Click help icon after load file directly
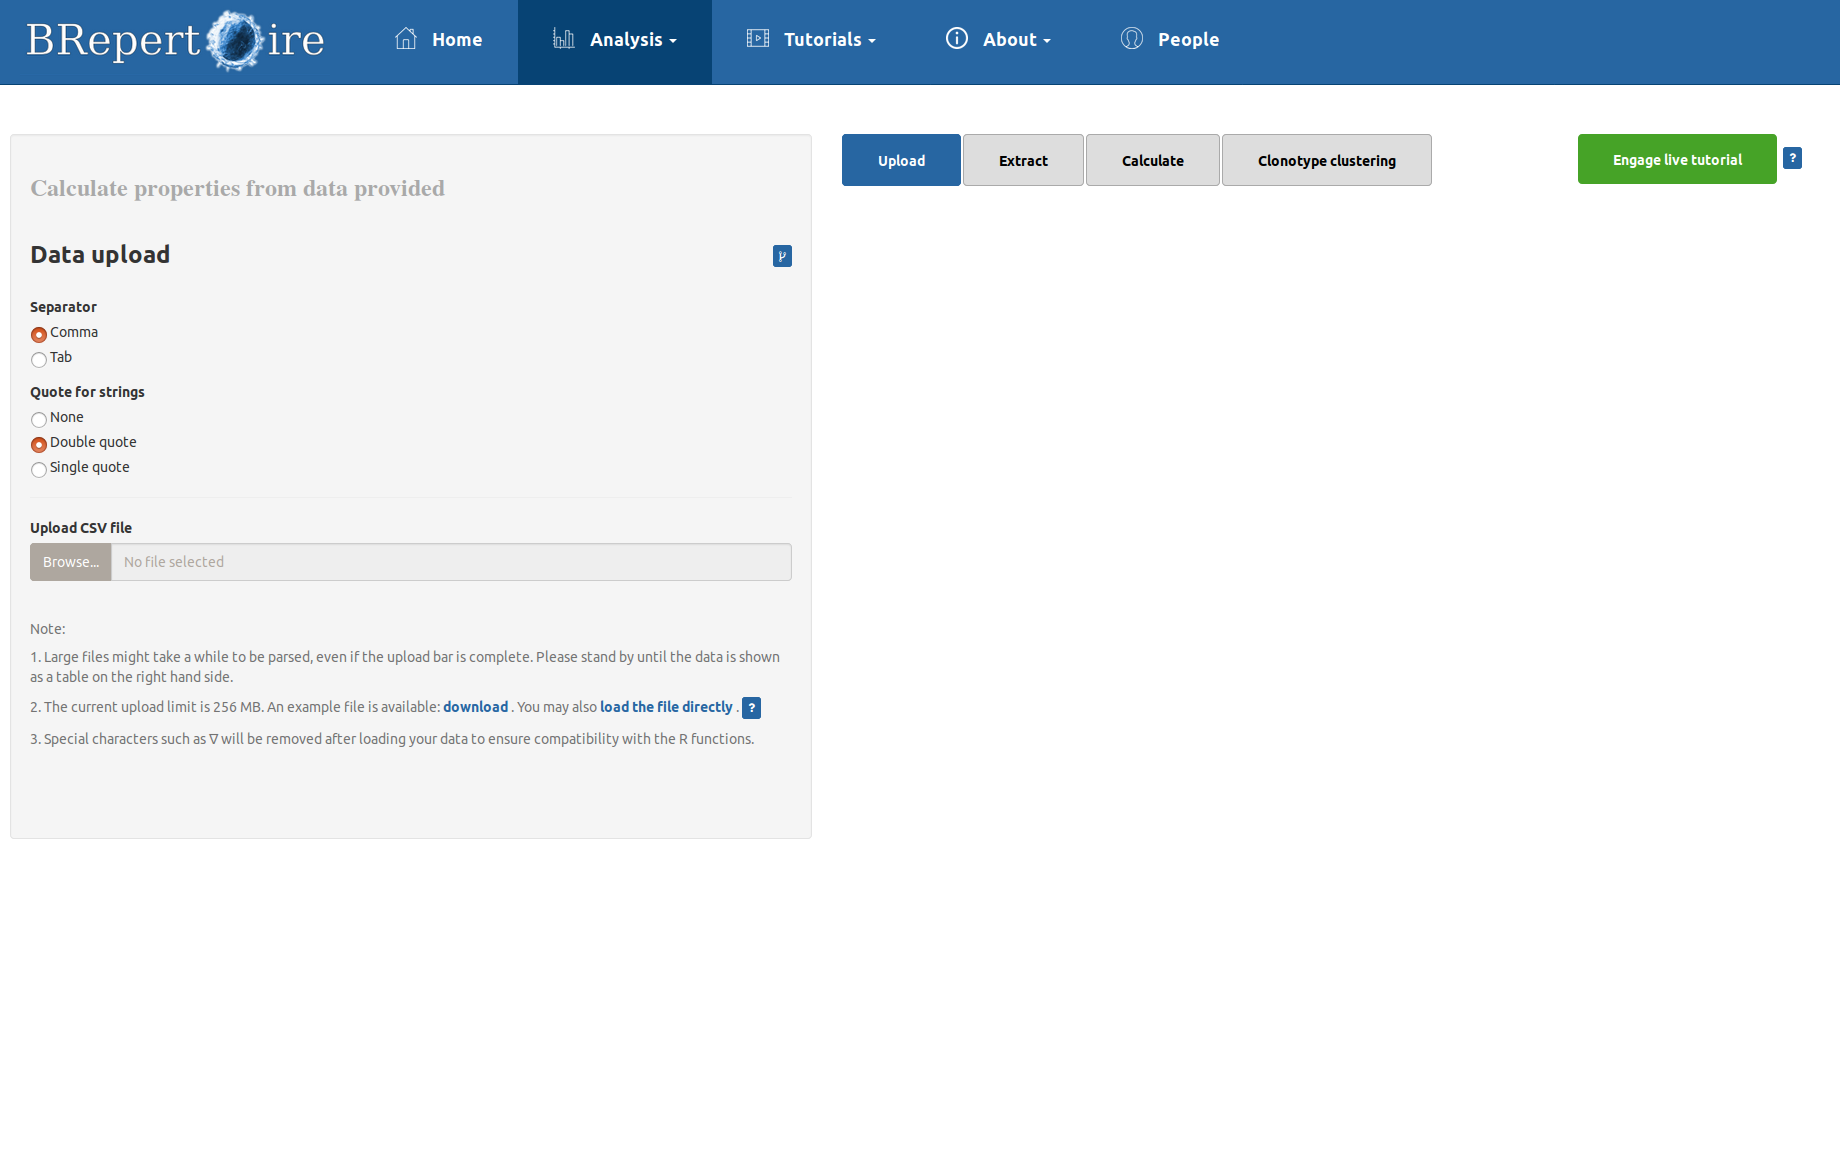Screen dimensions: 1840x1155 click(752, 708)
